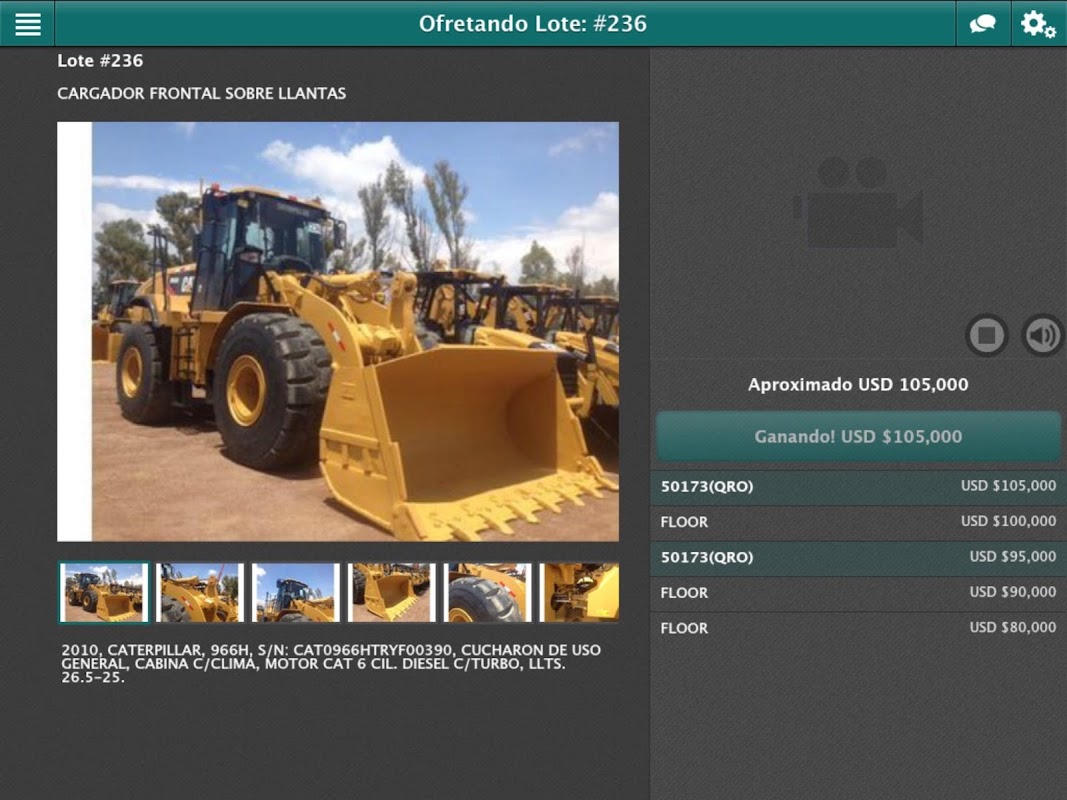Select the third thumbnail with blue cab

click(295, 593)
